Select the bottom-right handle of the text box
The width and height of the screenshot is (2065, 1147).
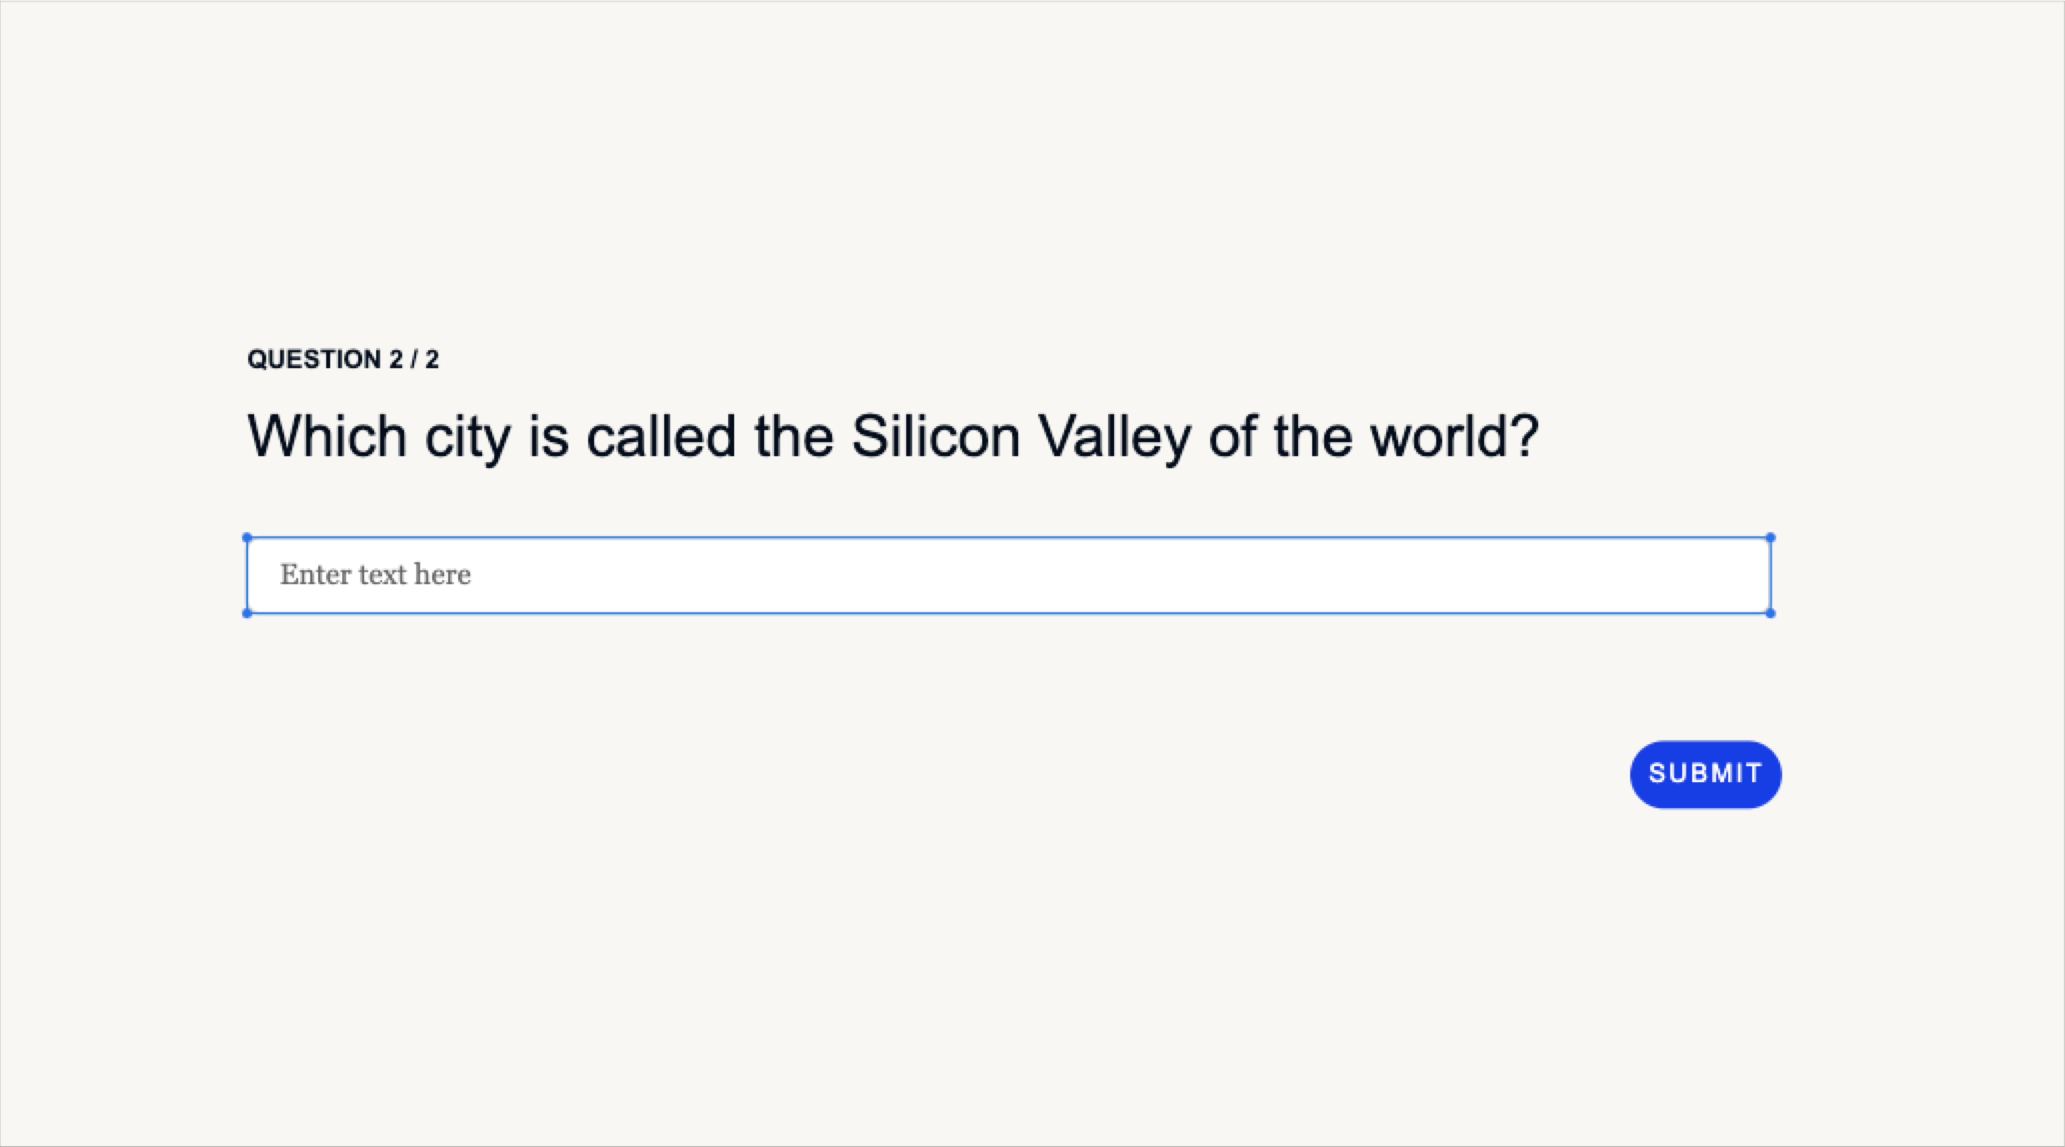tap(1770, 613)
